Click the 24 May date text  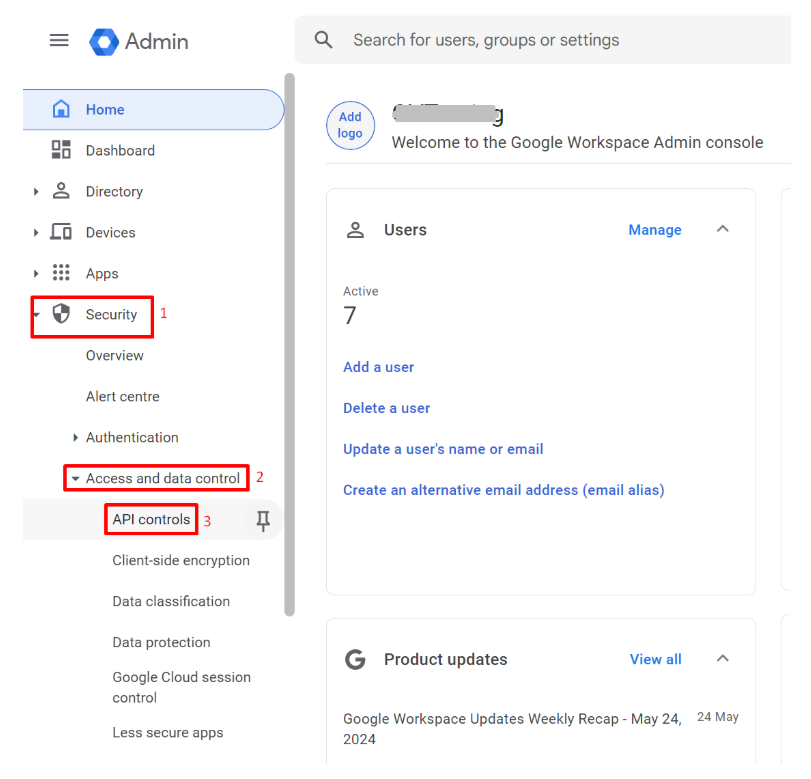pyautogui.click(x=717, y=716)
